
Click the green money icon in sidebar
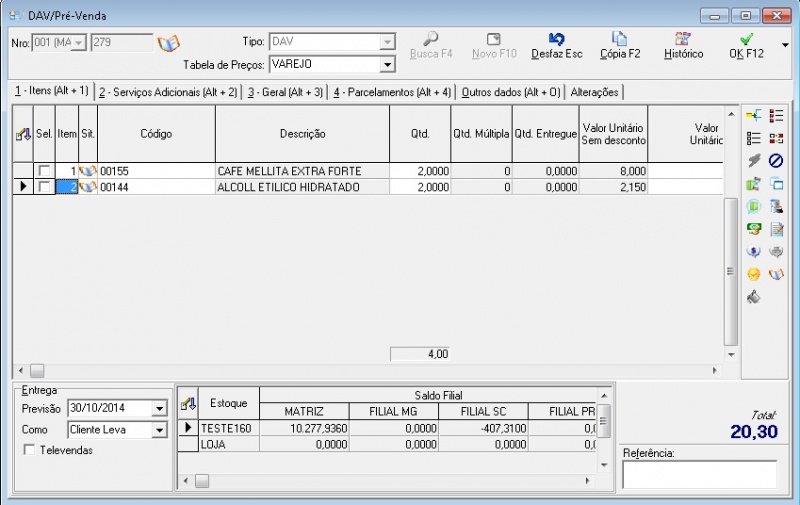tap(754, 228)
